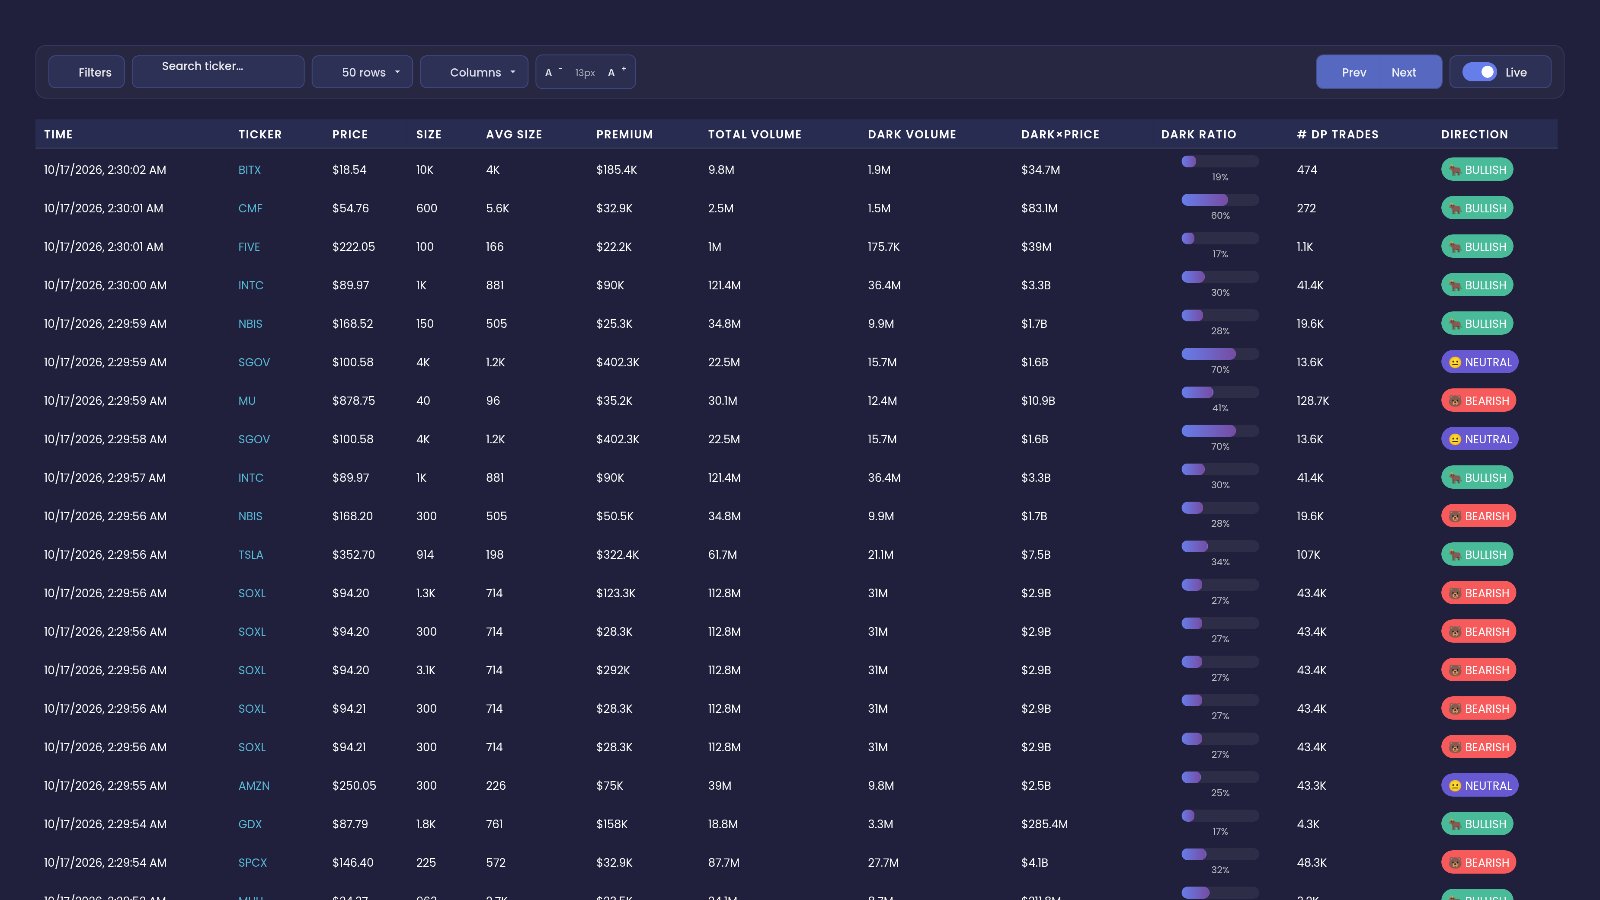Image resolution: width=1600 pixels, height=900 pixels.
Task: Select the $292K premium cell
Action: point(613,670)
